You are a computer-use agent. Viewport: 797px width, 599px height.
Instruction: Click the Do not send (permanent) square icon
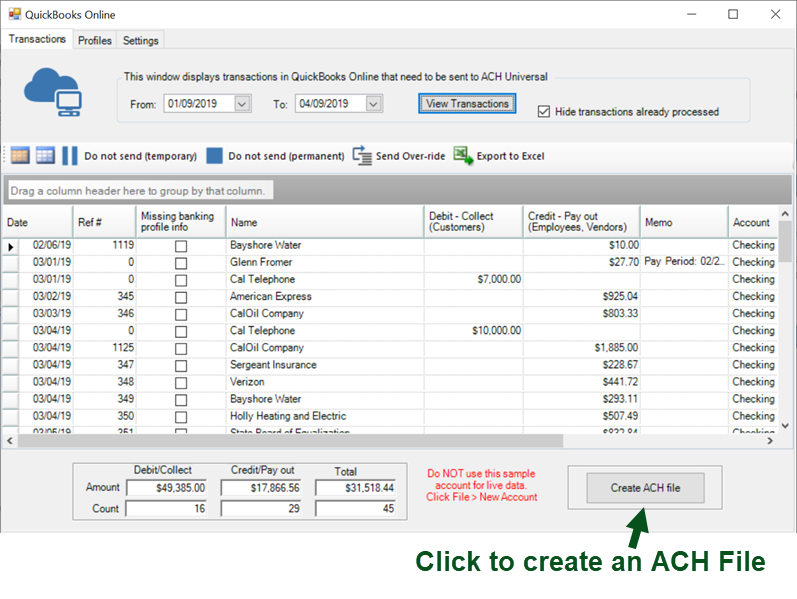pyautogui.click(x=214, y=156)
